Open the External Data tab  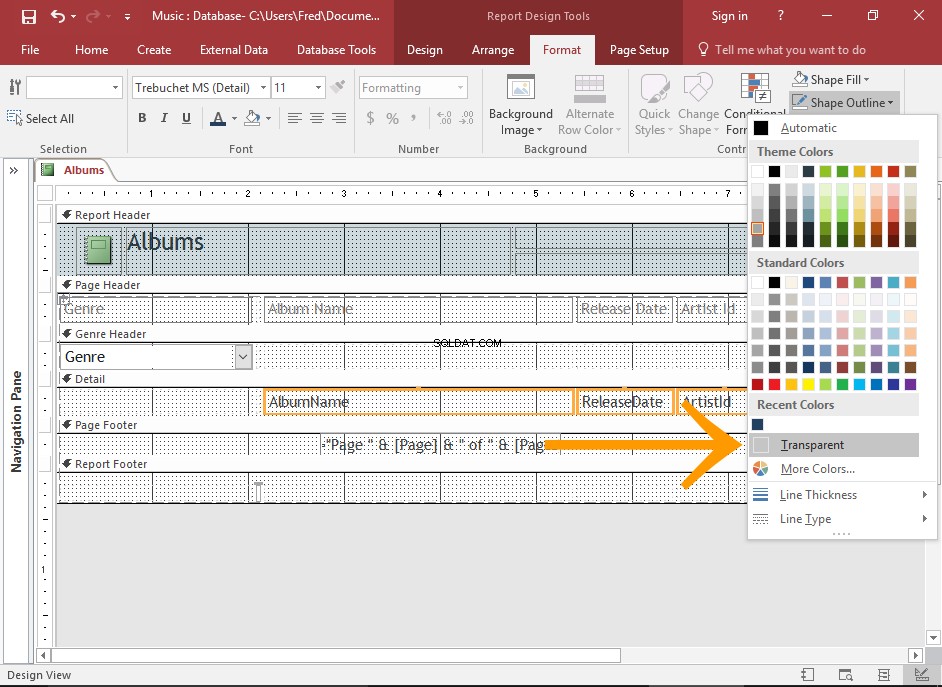(x=234, y=50)
